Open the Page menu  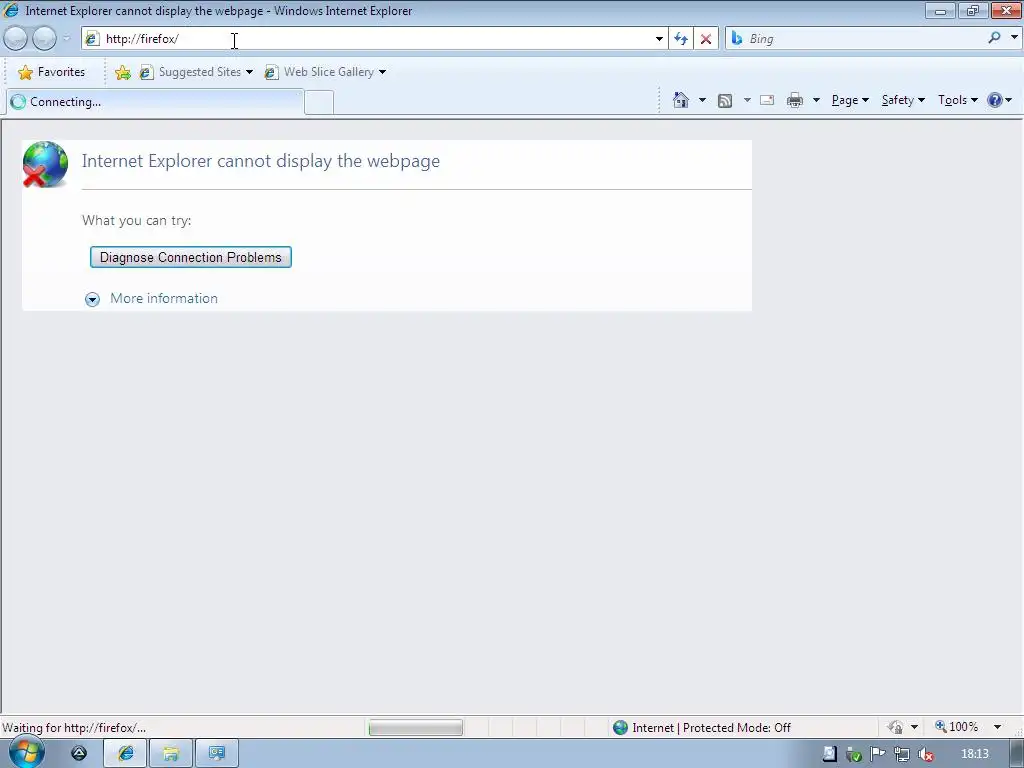[850, 100]
